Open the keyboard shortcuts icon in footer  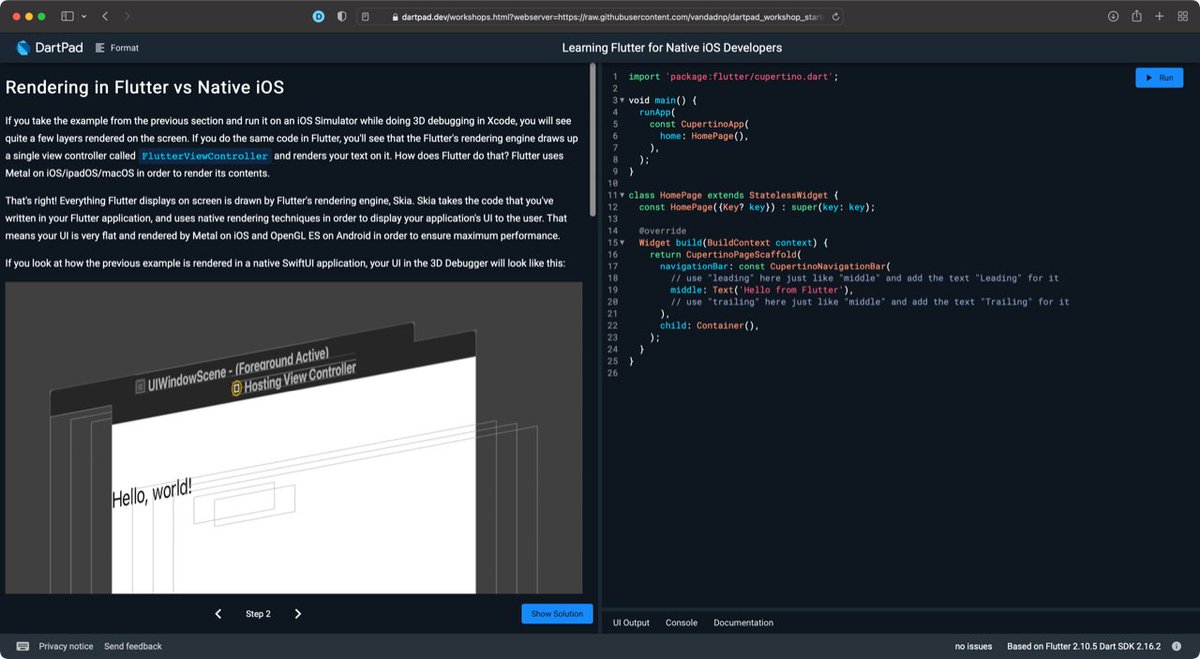click(x=23, y=646)
